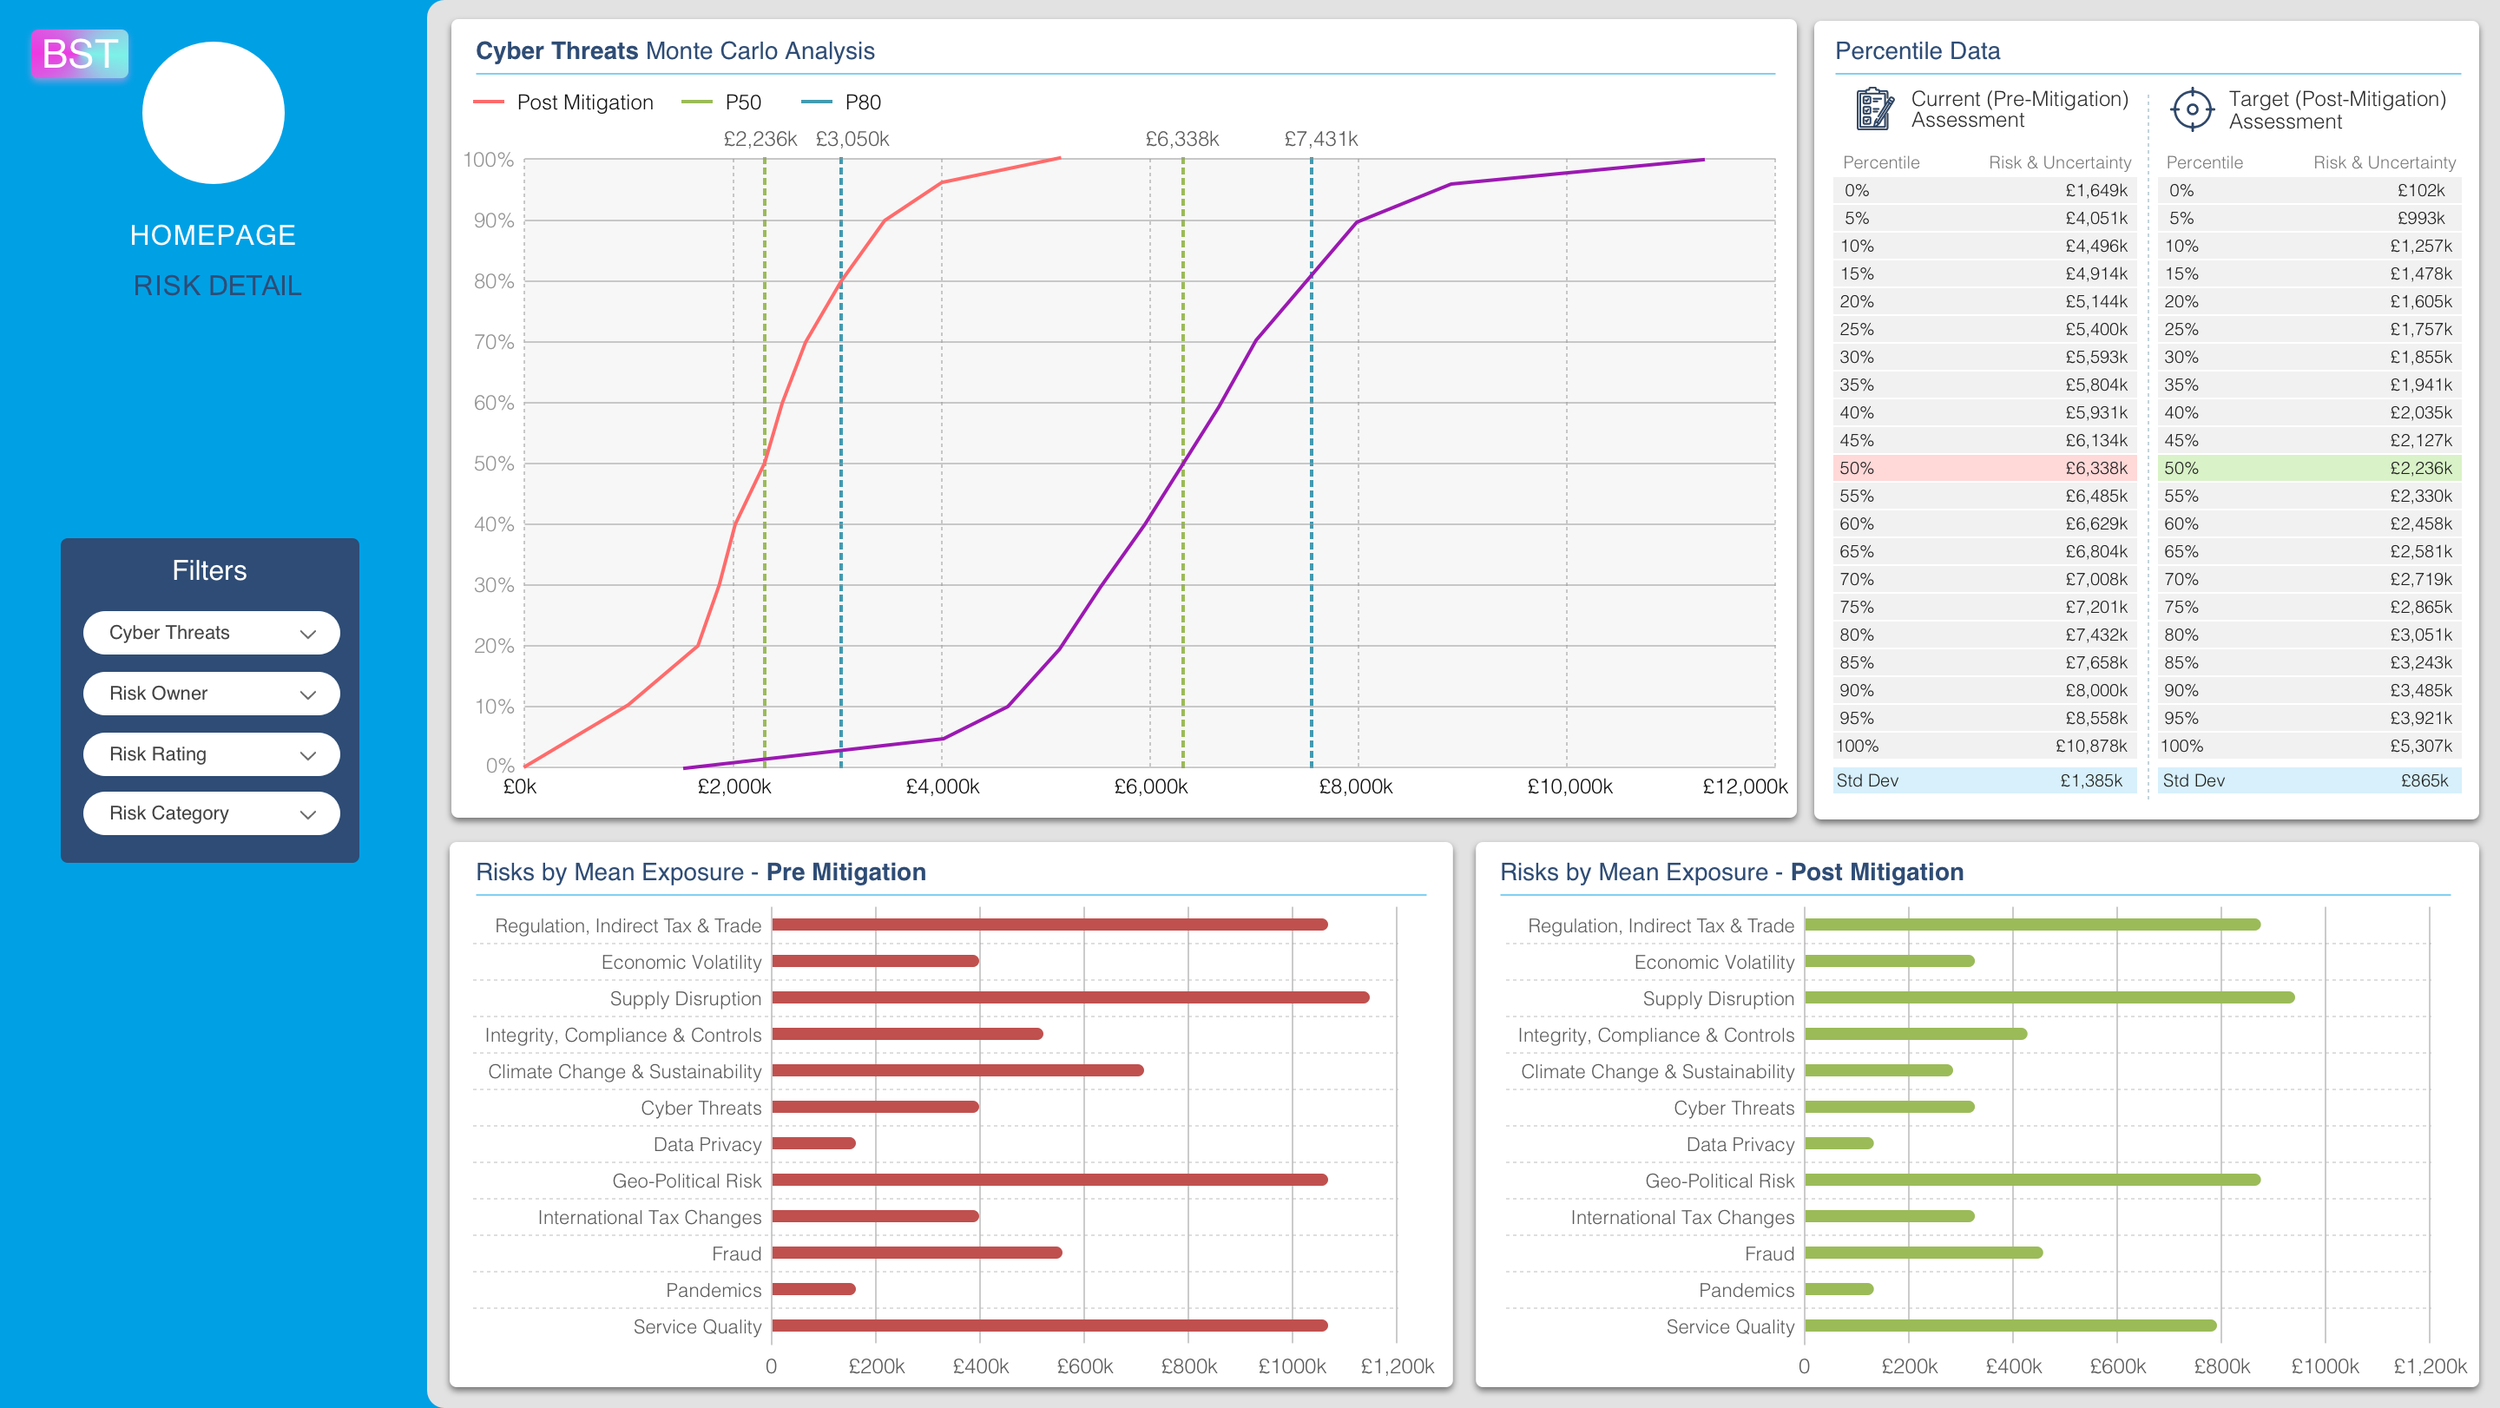
Task: Click Geo-Political Risk post-mitigation green bar
Action: click(2031, 1180)
